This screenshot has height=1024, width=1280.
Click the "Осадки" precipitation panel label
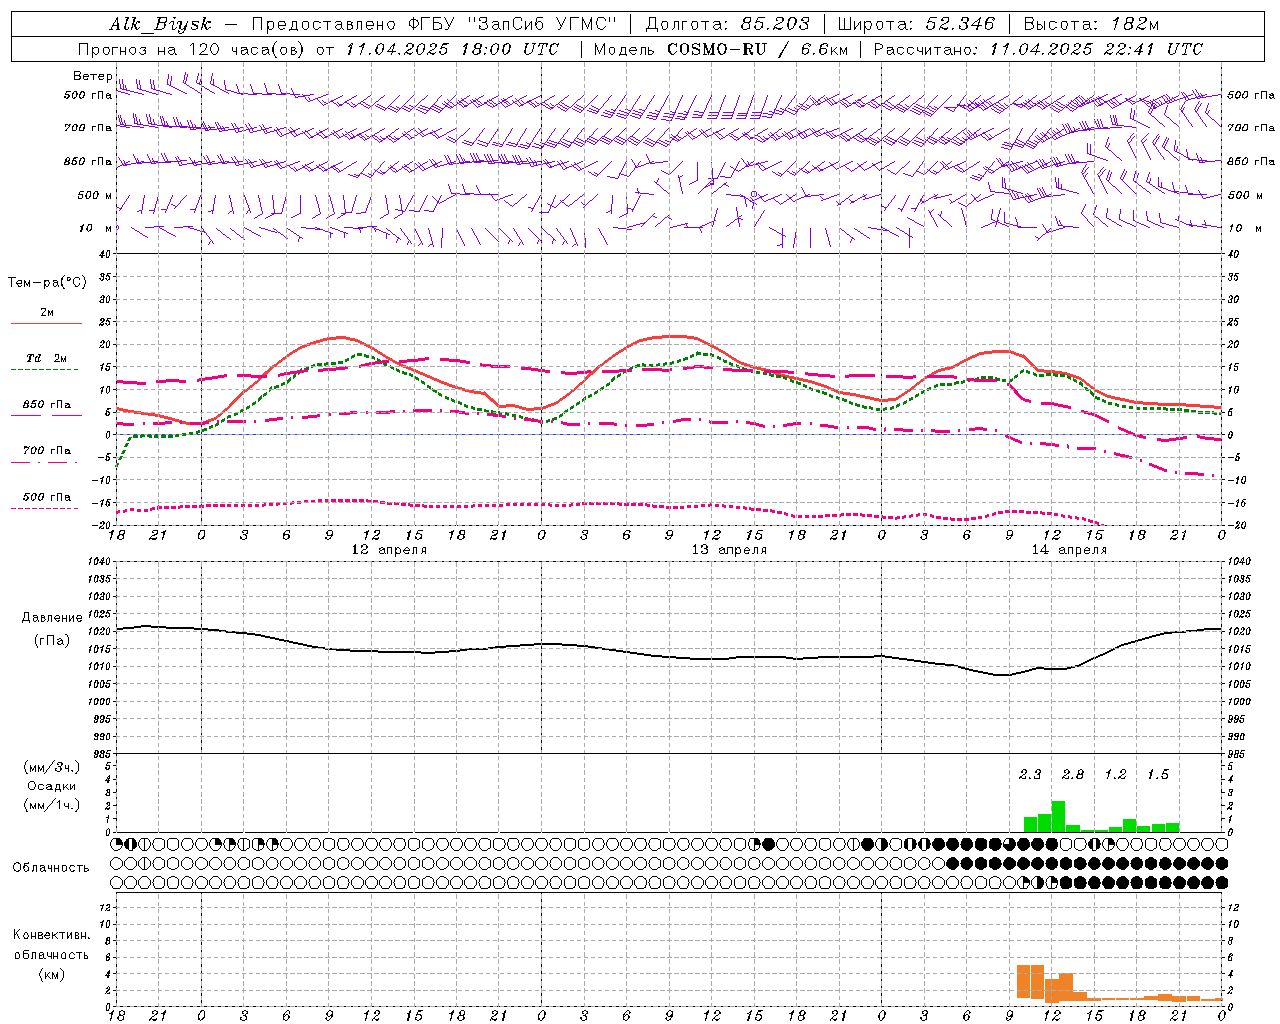pos(52,786)
